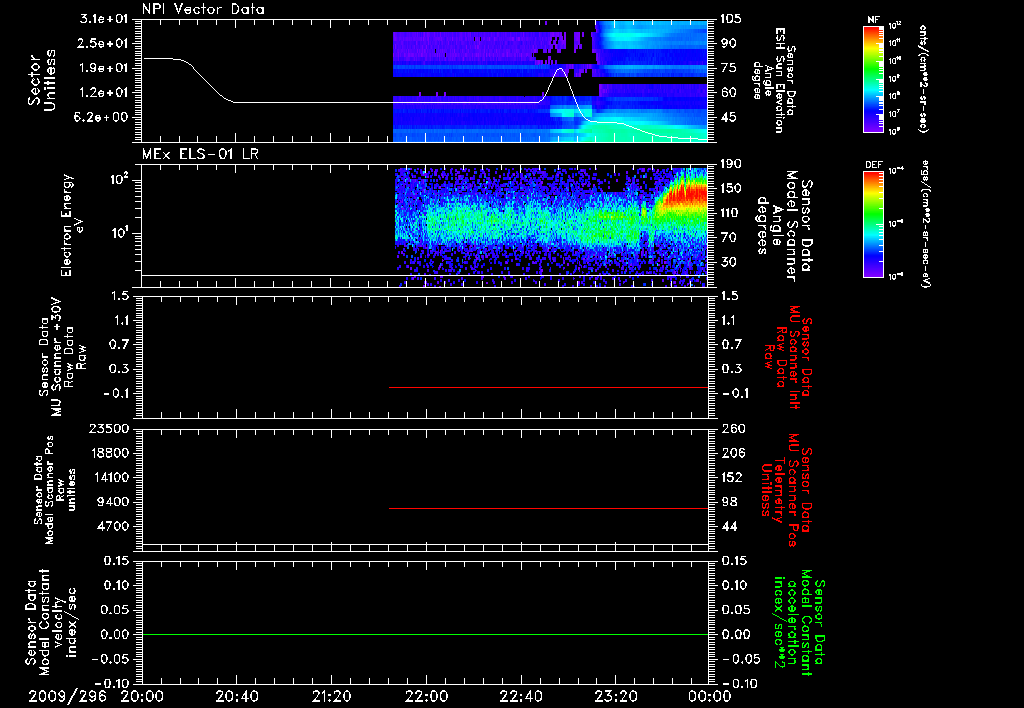The height and width of the screenshot is (708, 1024).
Task: Click the red MU Scanner +30V line
Action: point(549,387)
